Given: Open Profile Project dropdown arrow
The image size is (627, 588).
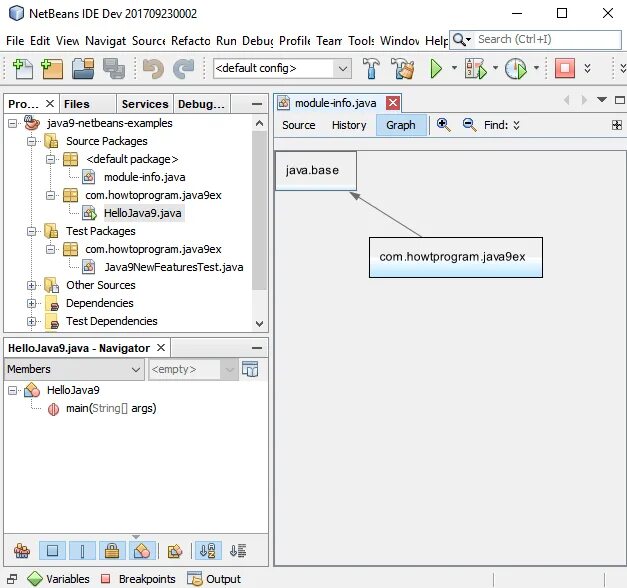Looking at the screenshot, I should (536, 68).
